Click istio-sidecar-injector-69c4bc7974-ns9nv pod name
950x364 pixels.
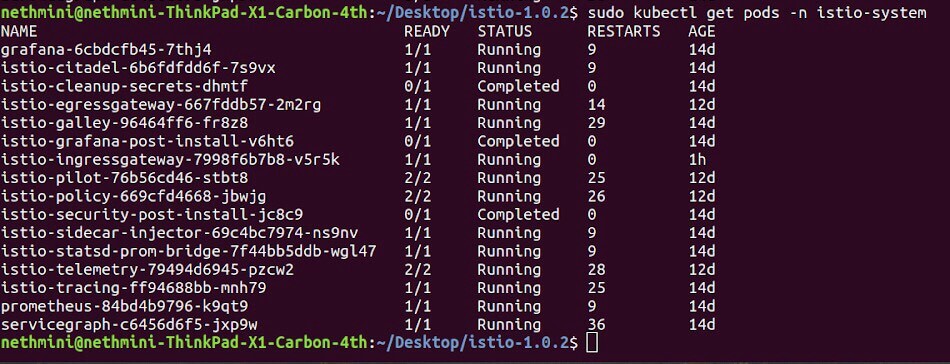click(179, 233)
